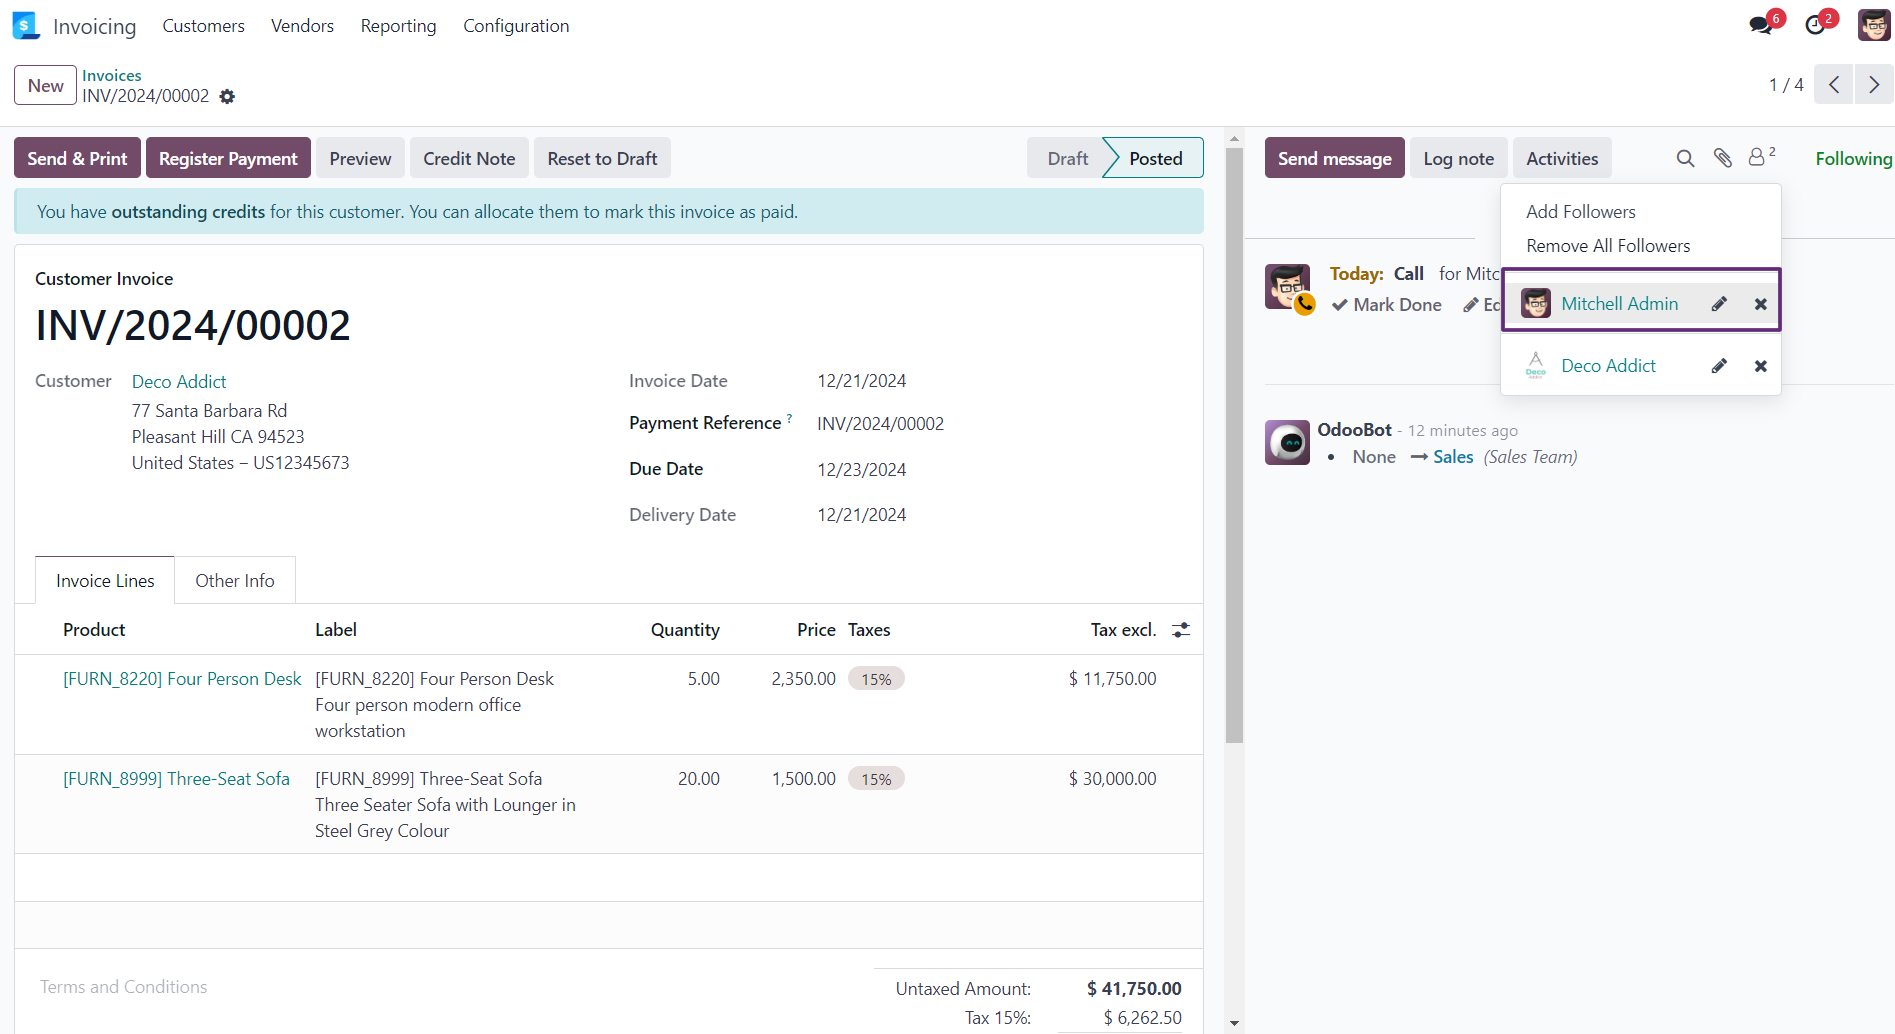
Task: Open the Three-Seat Sofa product link
Action: (x=176, y=779)
